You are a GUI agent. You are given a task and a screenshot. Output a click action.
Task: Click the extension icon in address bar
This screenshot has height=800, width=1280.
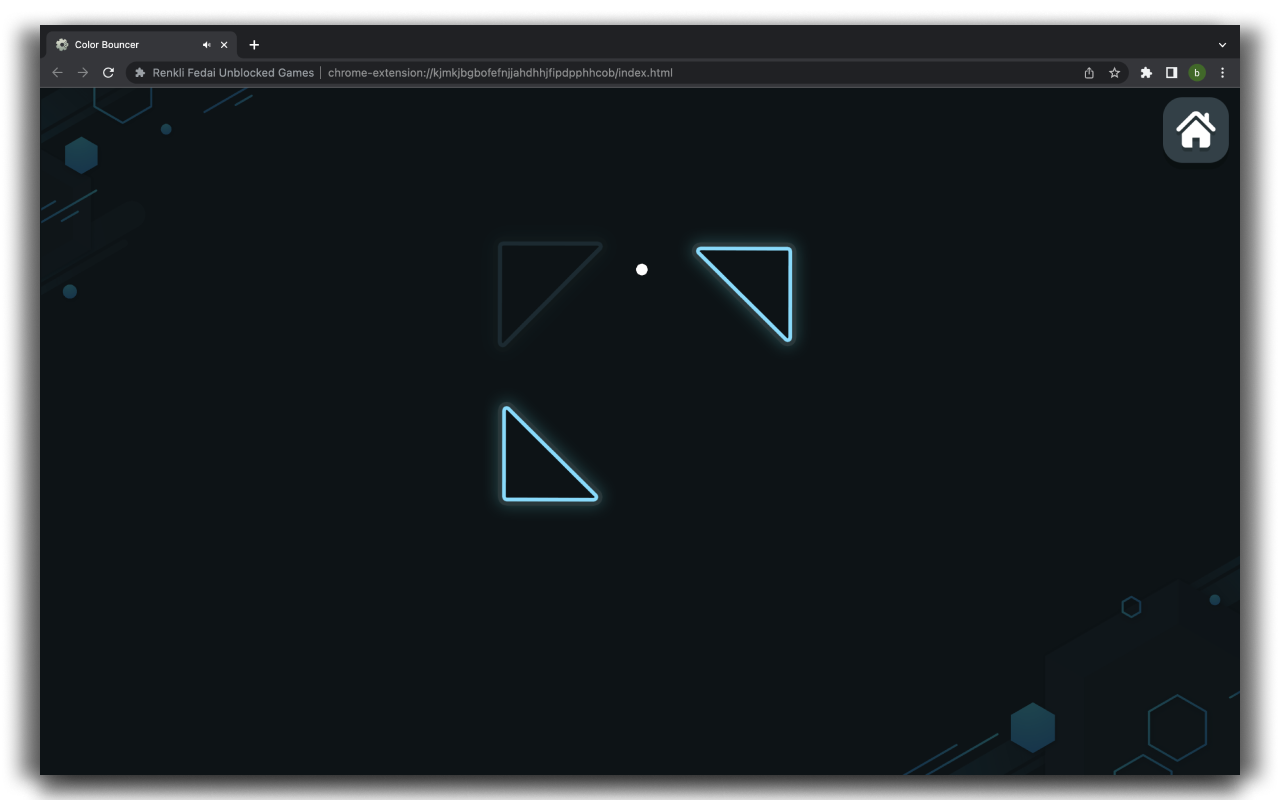[140, 73]
